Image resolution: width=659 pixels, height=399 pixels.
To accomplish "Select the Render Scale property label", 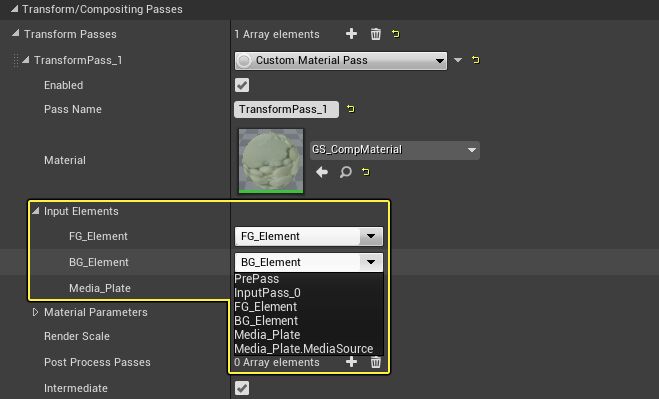I will (x=76, y=336).
